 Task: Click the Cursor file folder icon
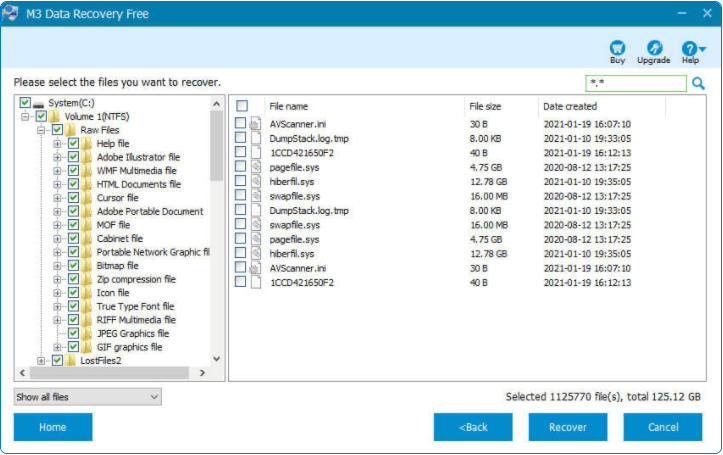[x=86, y=198]
